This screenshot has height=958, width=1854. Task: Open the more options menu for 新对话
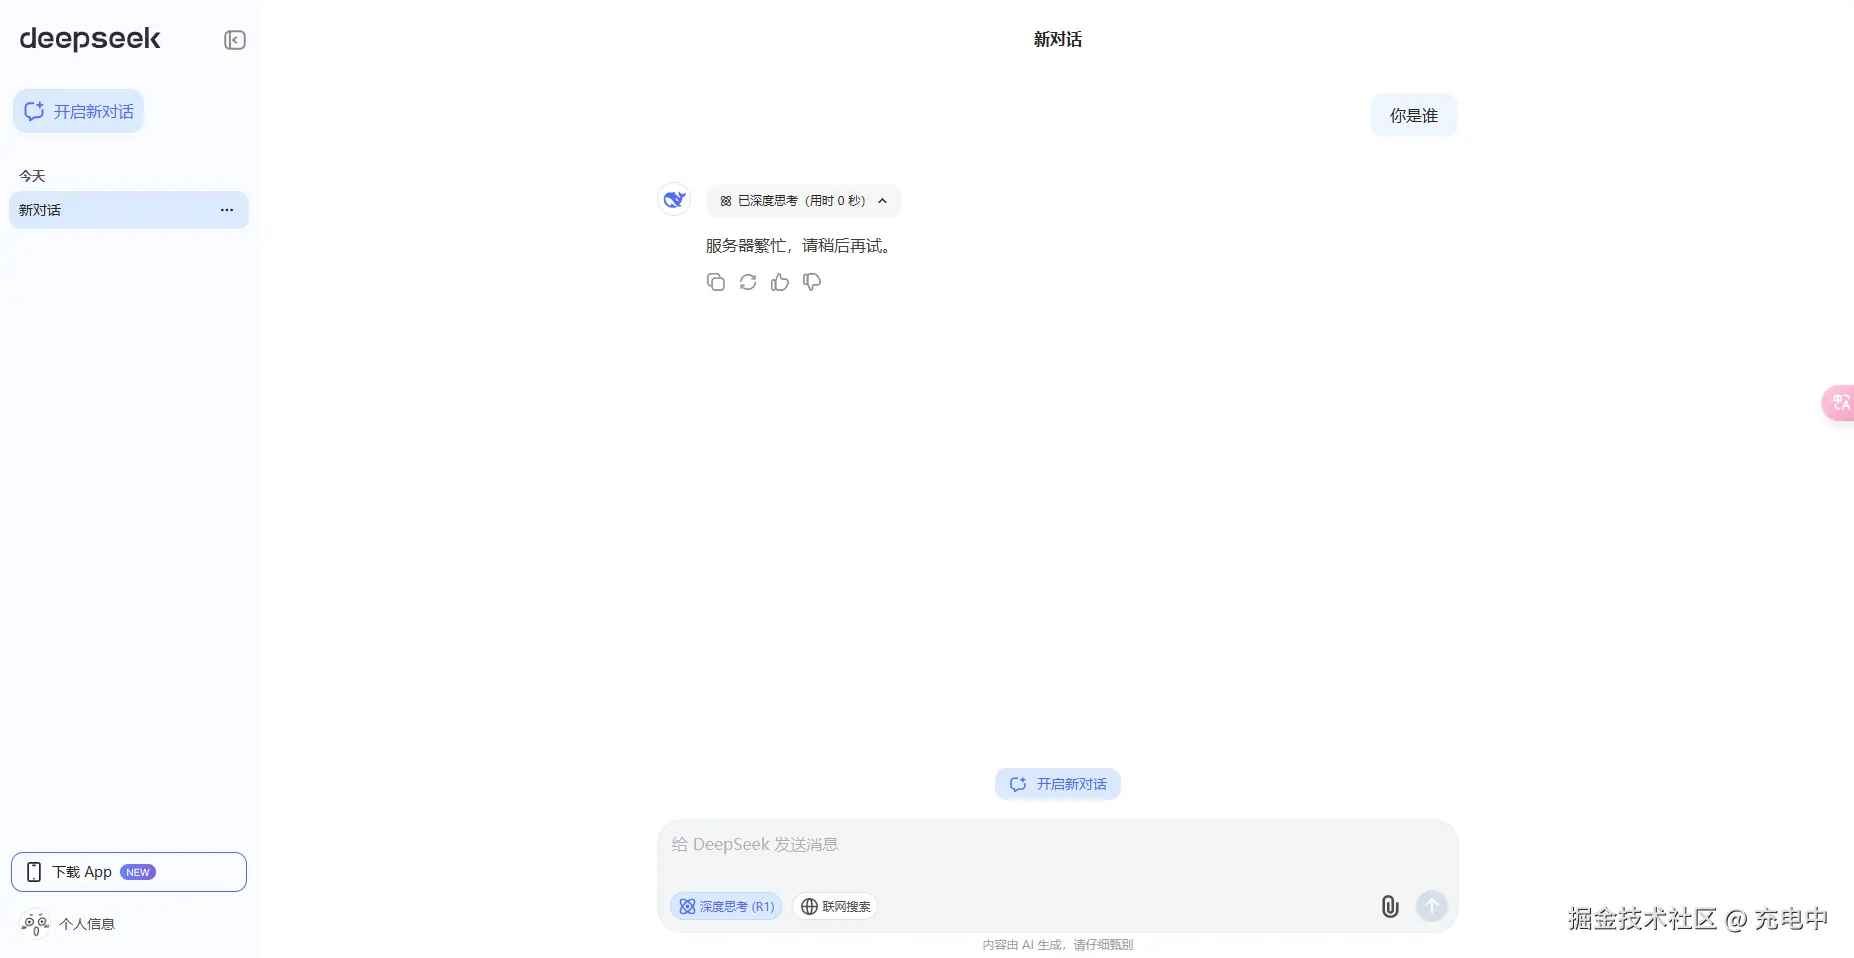click(x=227, y=210)
